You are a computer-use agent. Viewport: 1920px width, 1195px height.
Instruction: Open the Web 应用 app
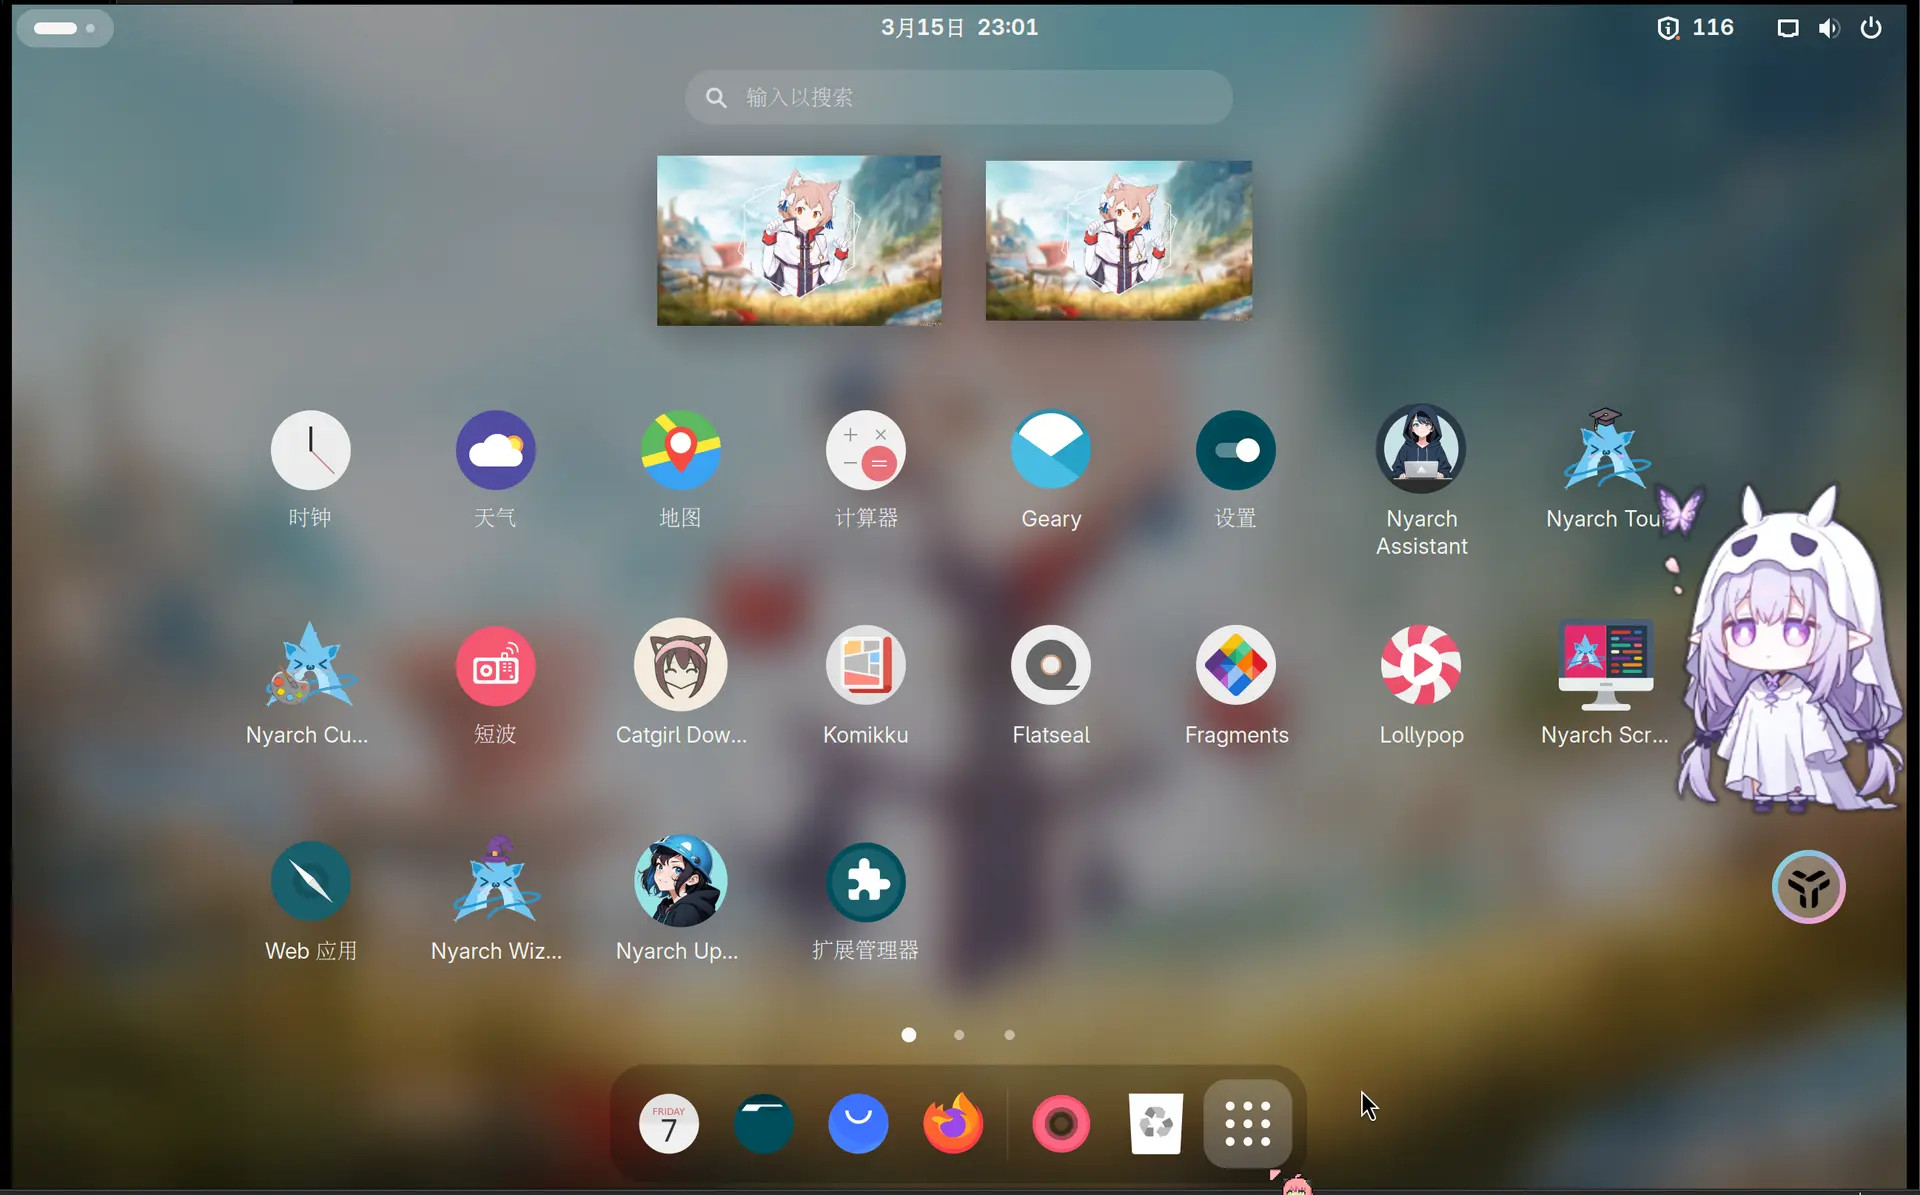tap(310, 881)
